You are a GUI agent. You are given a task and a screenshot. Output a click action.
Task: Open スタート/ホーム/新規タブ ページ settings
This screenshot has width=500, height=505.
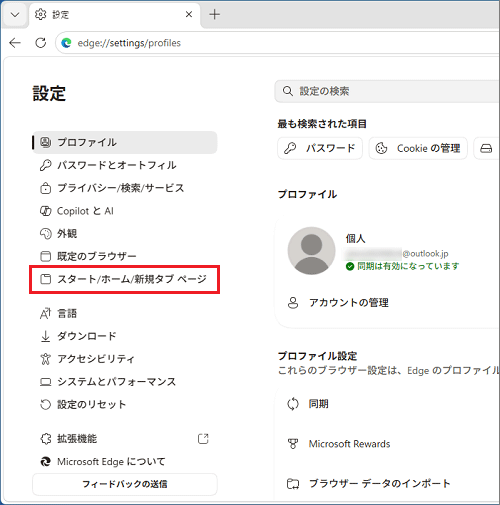click(x=125, y=279)
